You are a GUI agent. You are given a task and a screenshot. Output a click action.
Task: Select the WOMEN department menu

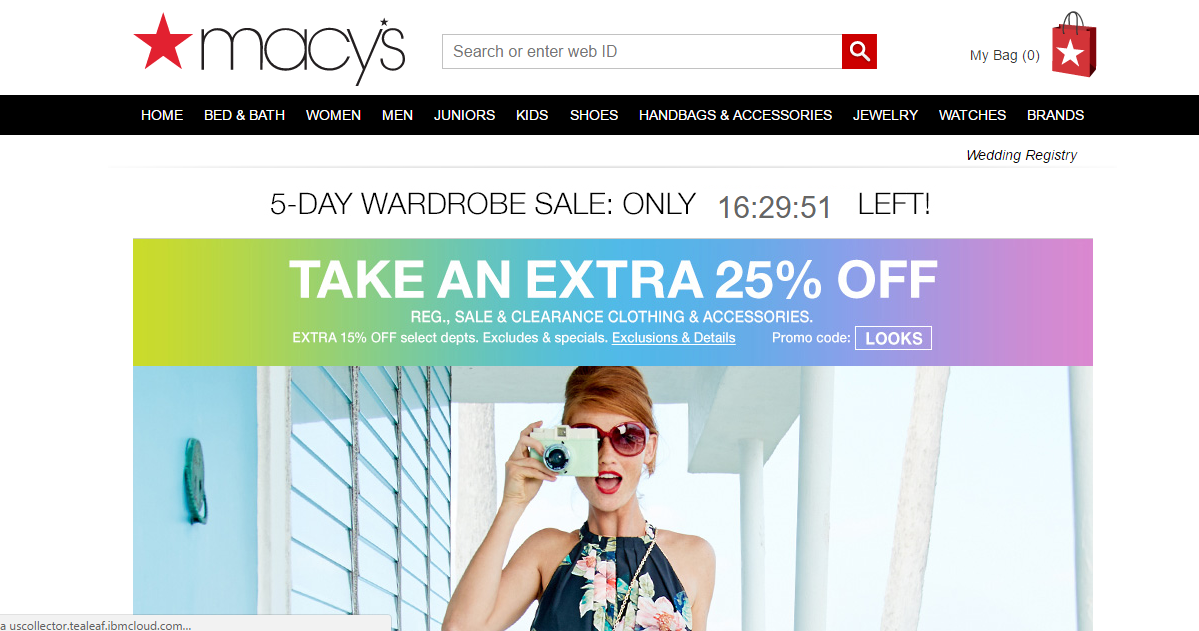333,115
